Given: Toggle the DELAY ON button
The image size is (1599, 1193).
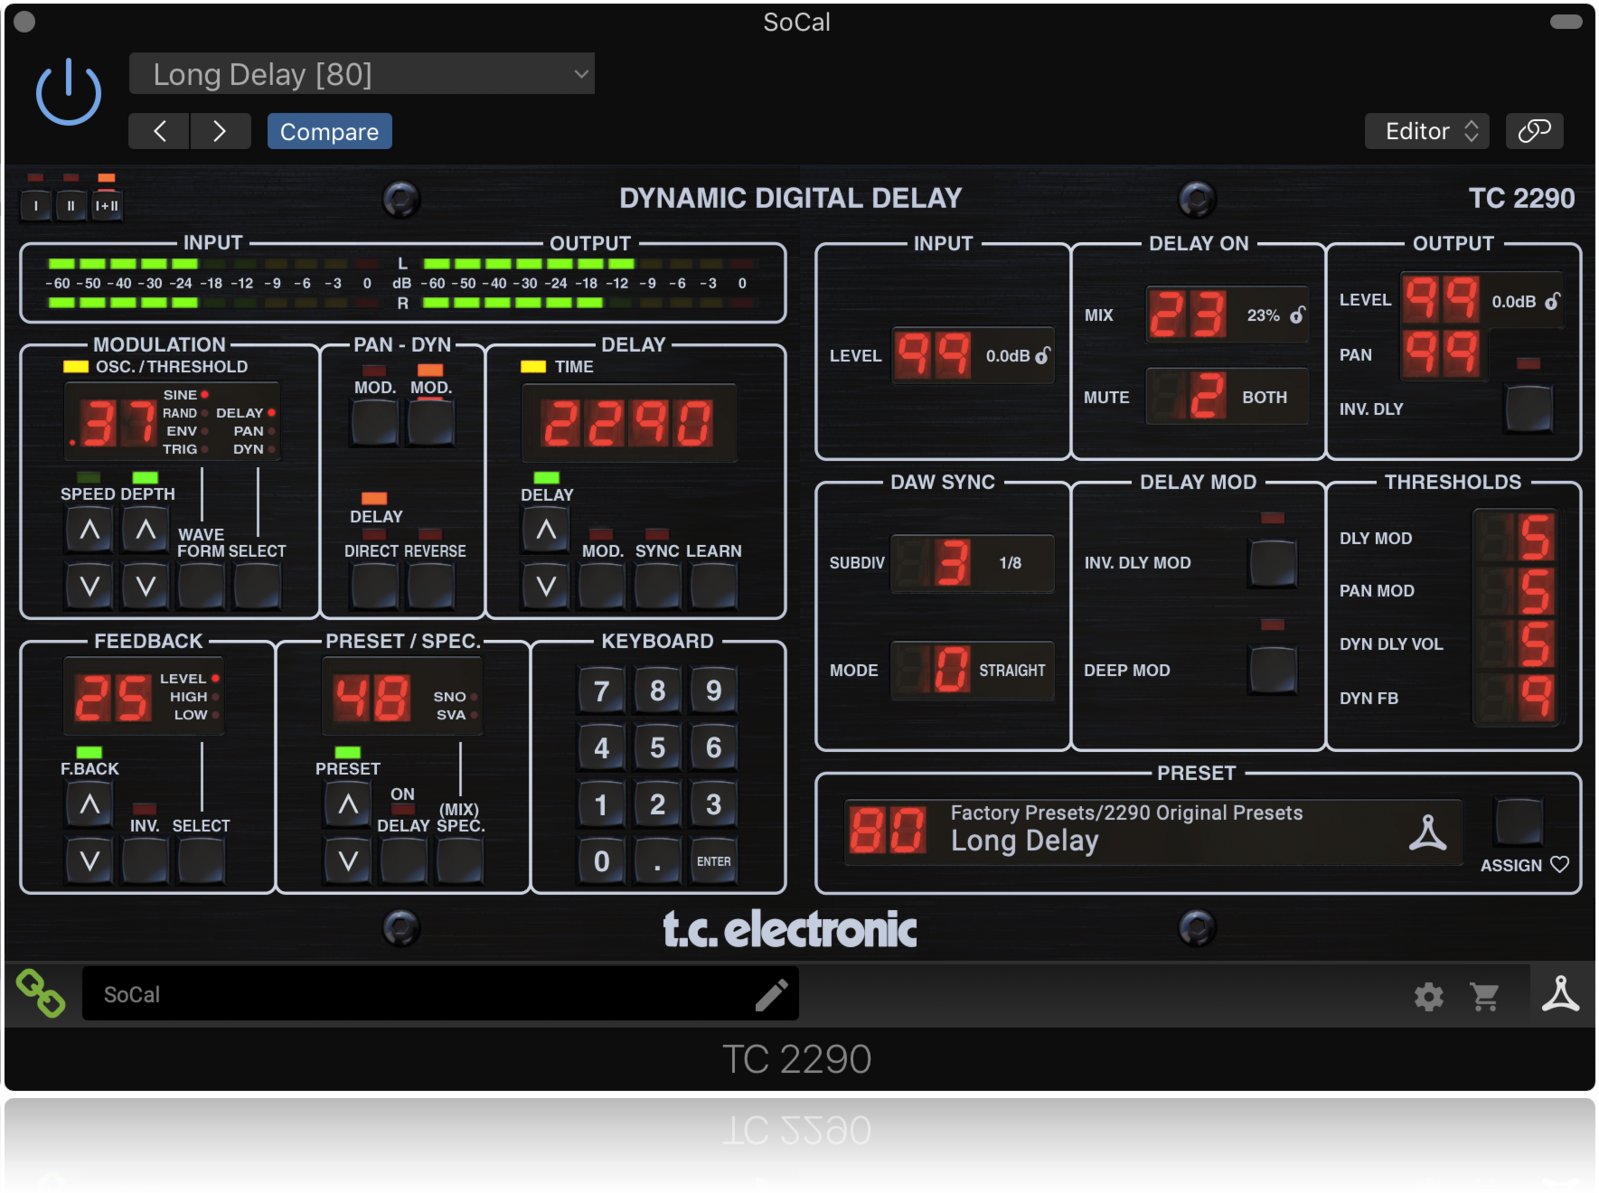Looking at the screenshot, I should 403,861.
